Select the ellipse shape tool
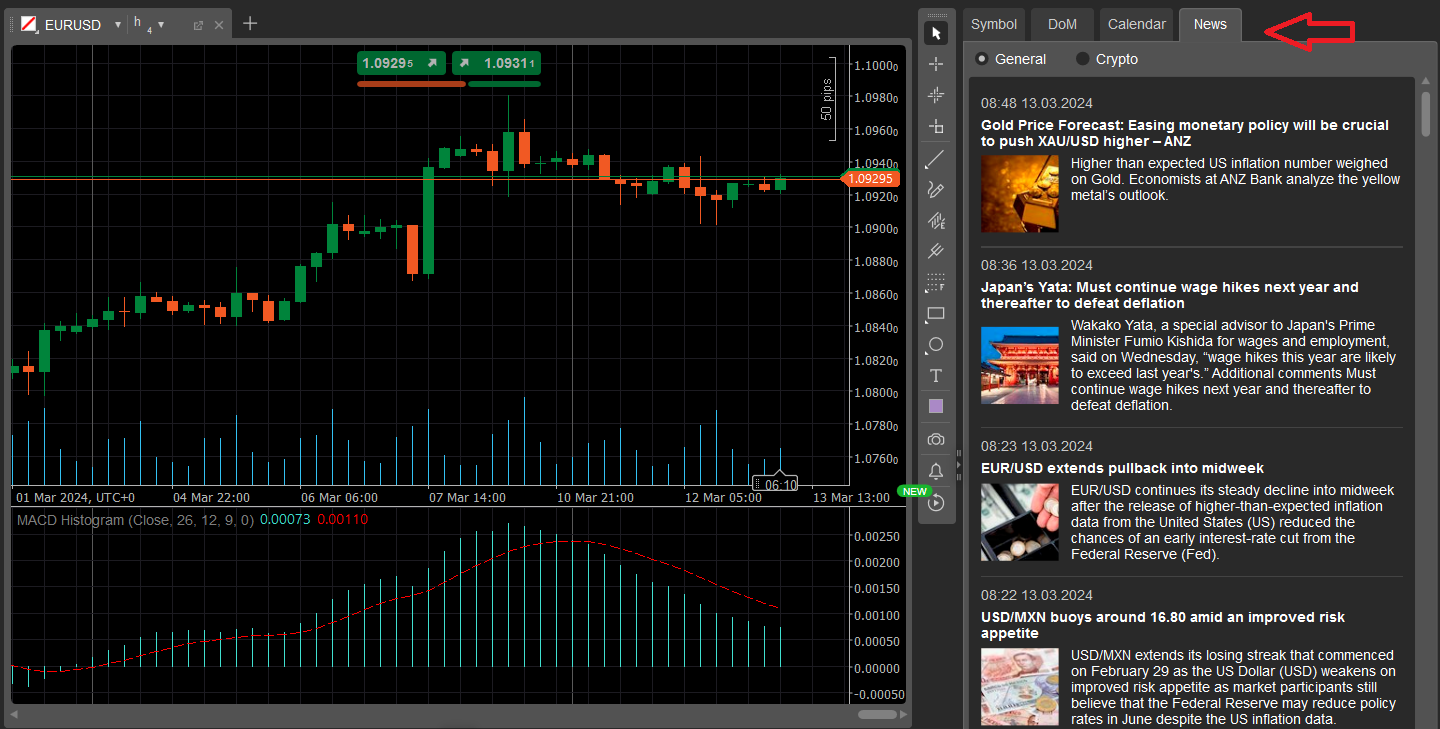Viewport: 1440px width, 729px height. click(936, 345)
